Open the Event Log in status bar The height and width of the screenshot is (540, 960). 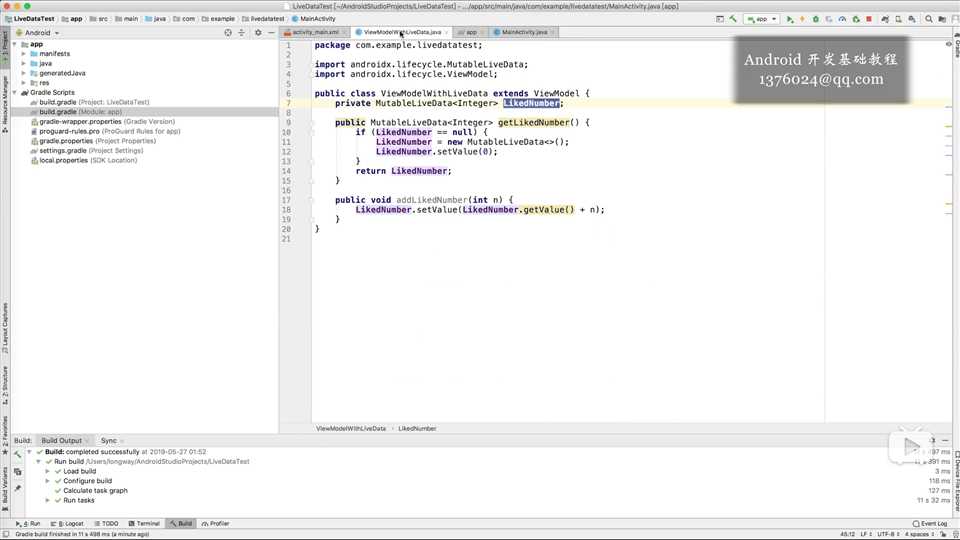coord(929,523)
